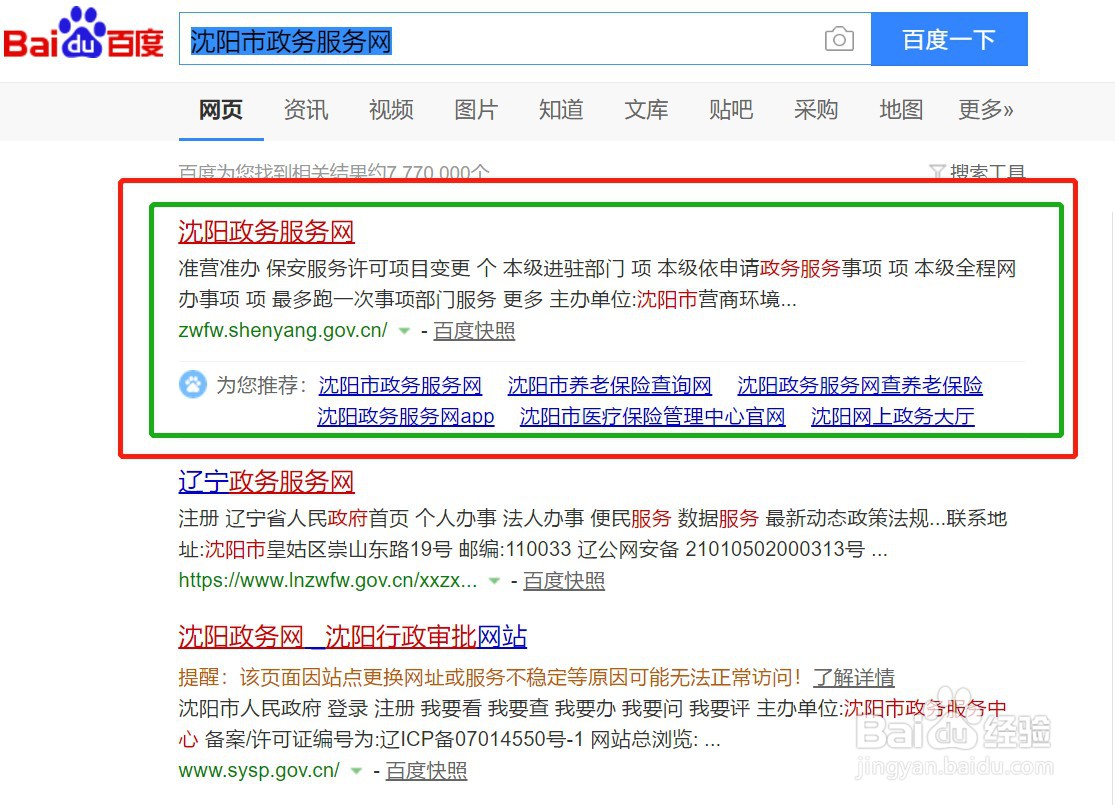The height and width of the screenshot is (805, 1115).
Task: Click the www.sysp.gov.cn/ URL text
Action: click(259, 771)
